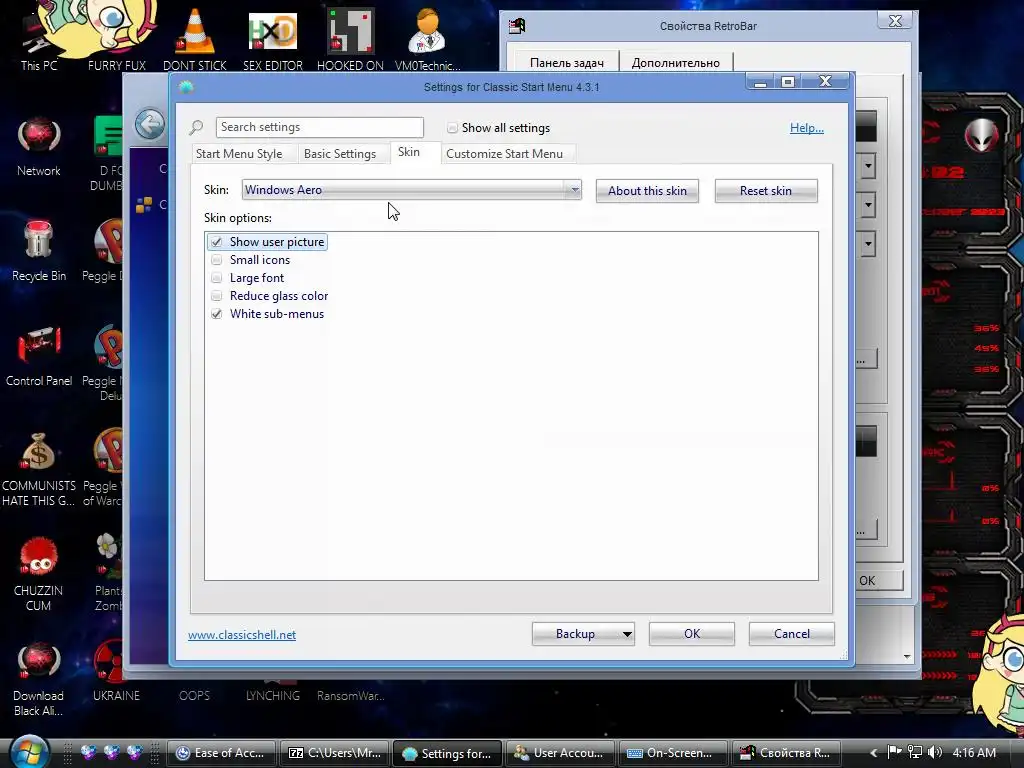
Task: Visit www.classicshell.net link
Action: pyautogui.click(x=242, y=635)
